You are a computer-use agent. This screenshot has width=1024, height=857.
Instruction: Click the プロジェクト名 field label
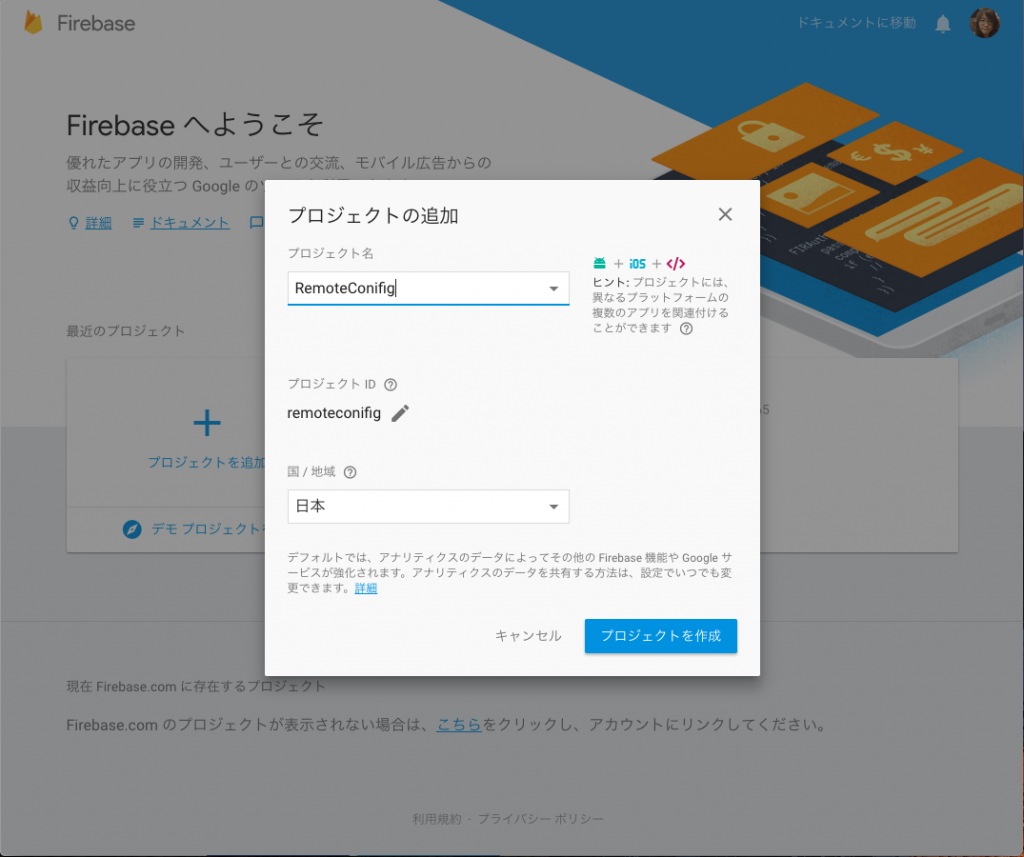[330, 253]
